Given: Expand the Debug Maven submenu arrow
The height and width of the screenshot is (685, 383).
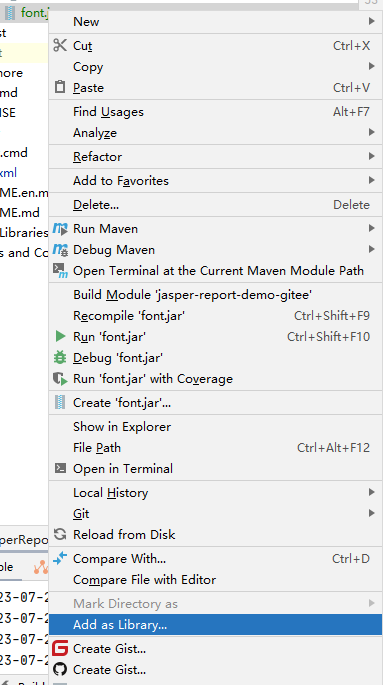Looking at the screenshot, I should coord(371,249).
